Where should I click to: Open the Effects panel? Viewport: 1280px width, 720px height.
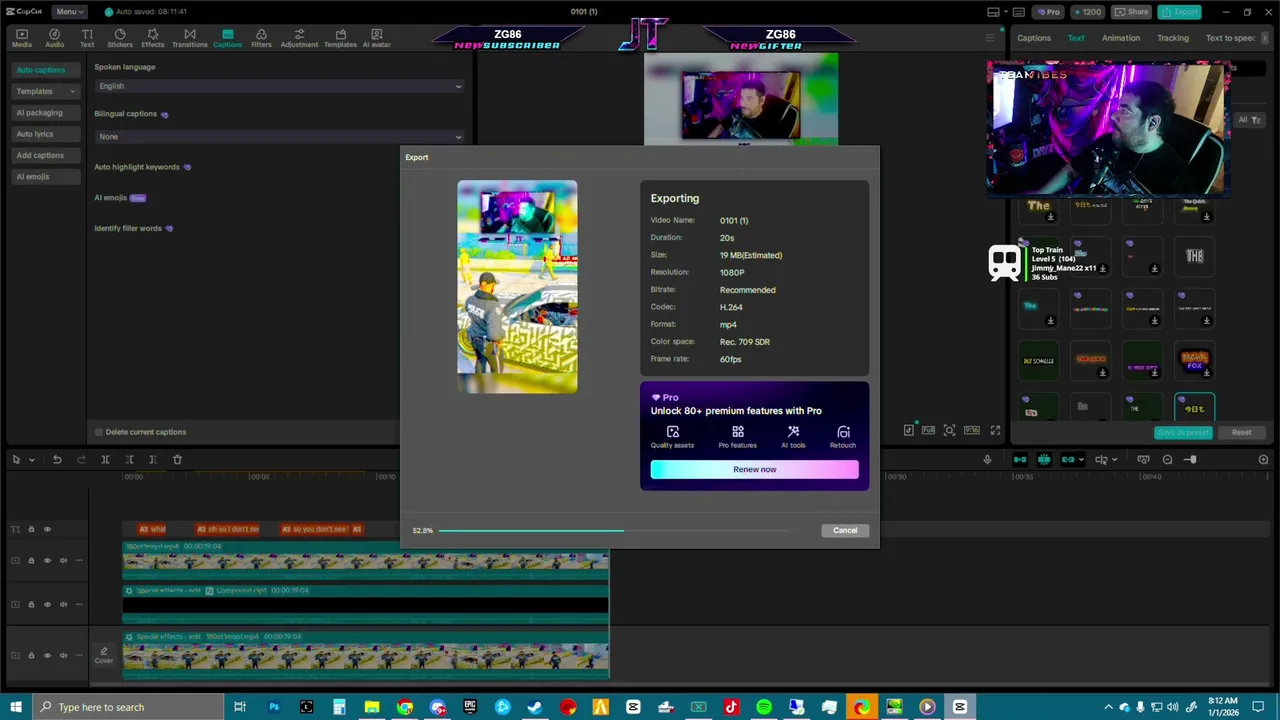152,38
